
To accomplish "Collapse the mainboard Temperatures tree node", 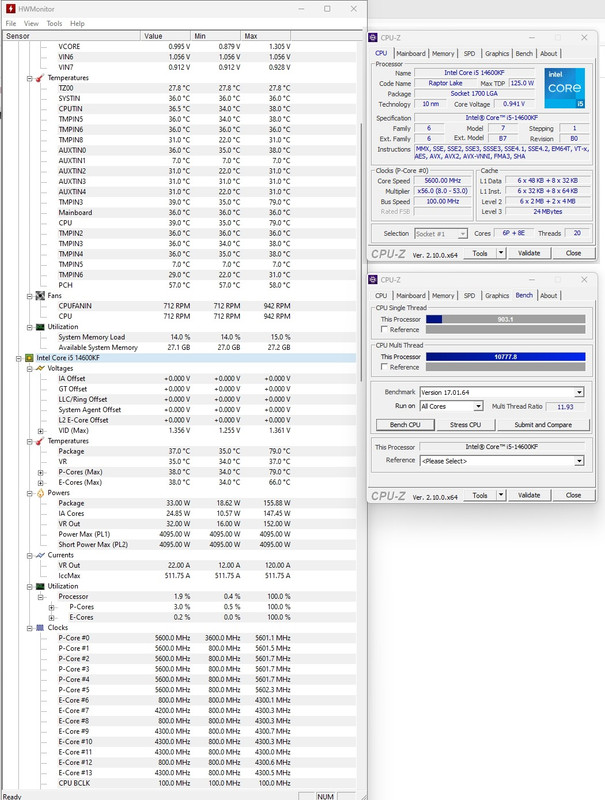I will pos(30,79).
